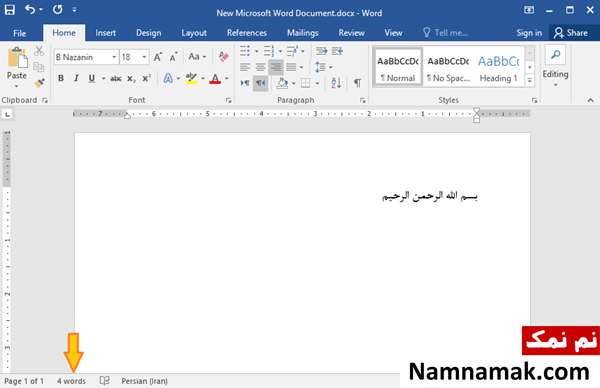Center the text
600x388 pixels.
click(x=261, y=67)
